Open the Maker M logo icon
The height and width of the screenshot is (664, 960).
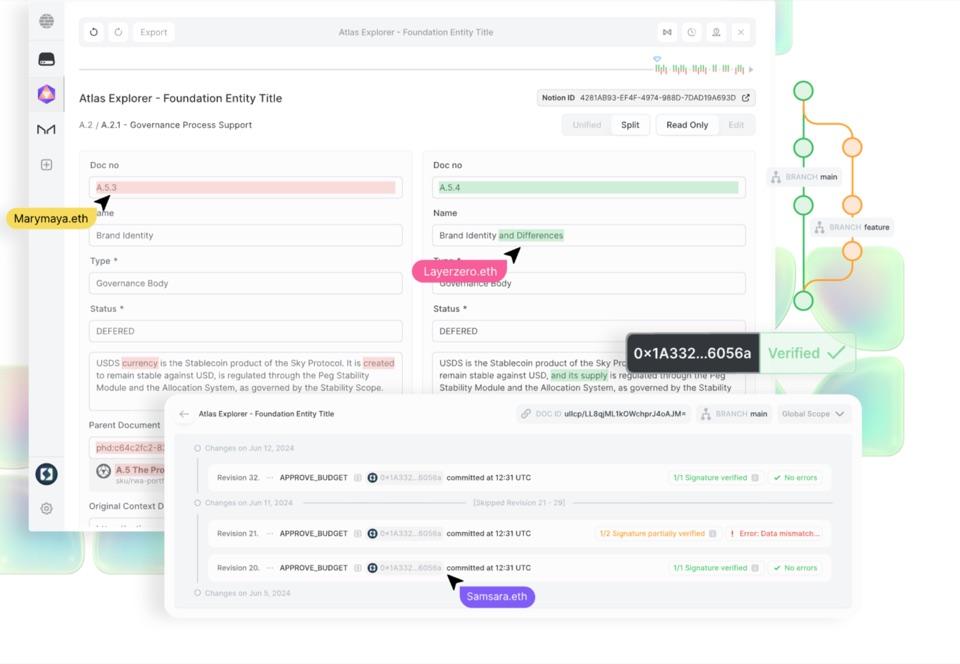tap(47, 129)
